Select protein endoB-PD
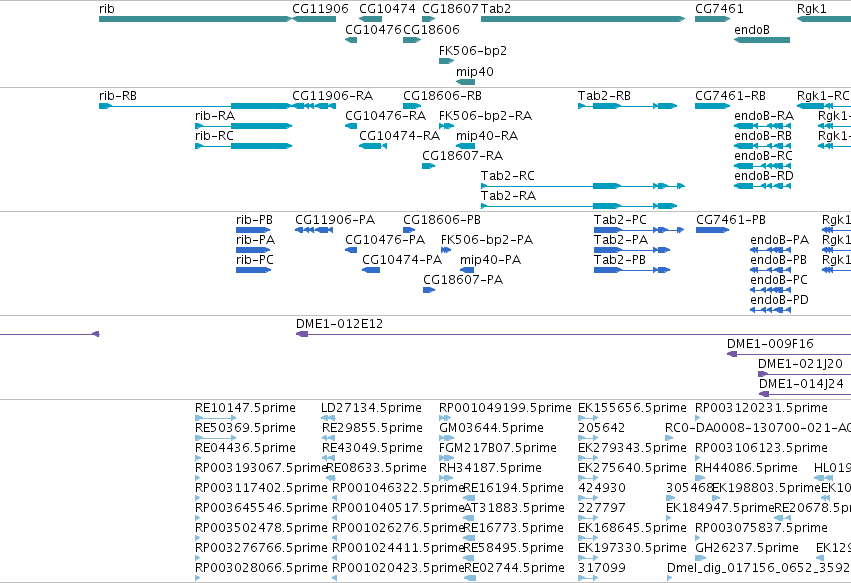Viewport: 851px width, 583px height. point(771,310)
